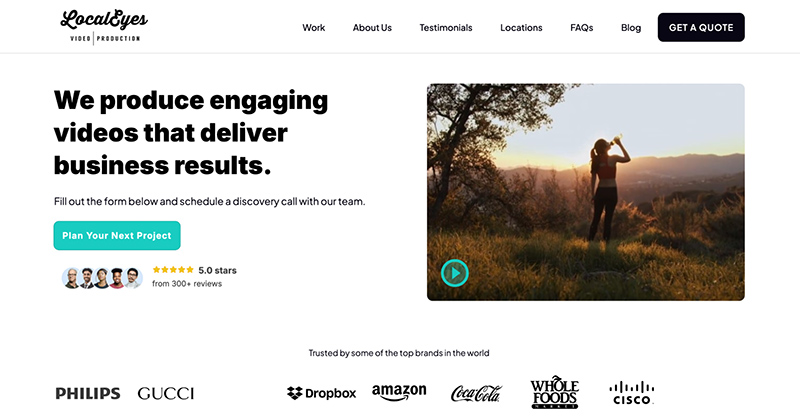800x418 pixels.
Task: Click the Coca-Cola logo
Action: [x=477, y=393]
